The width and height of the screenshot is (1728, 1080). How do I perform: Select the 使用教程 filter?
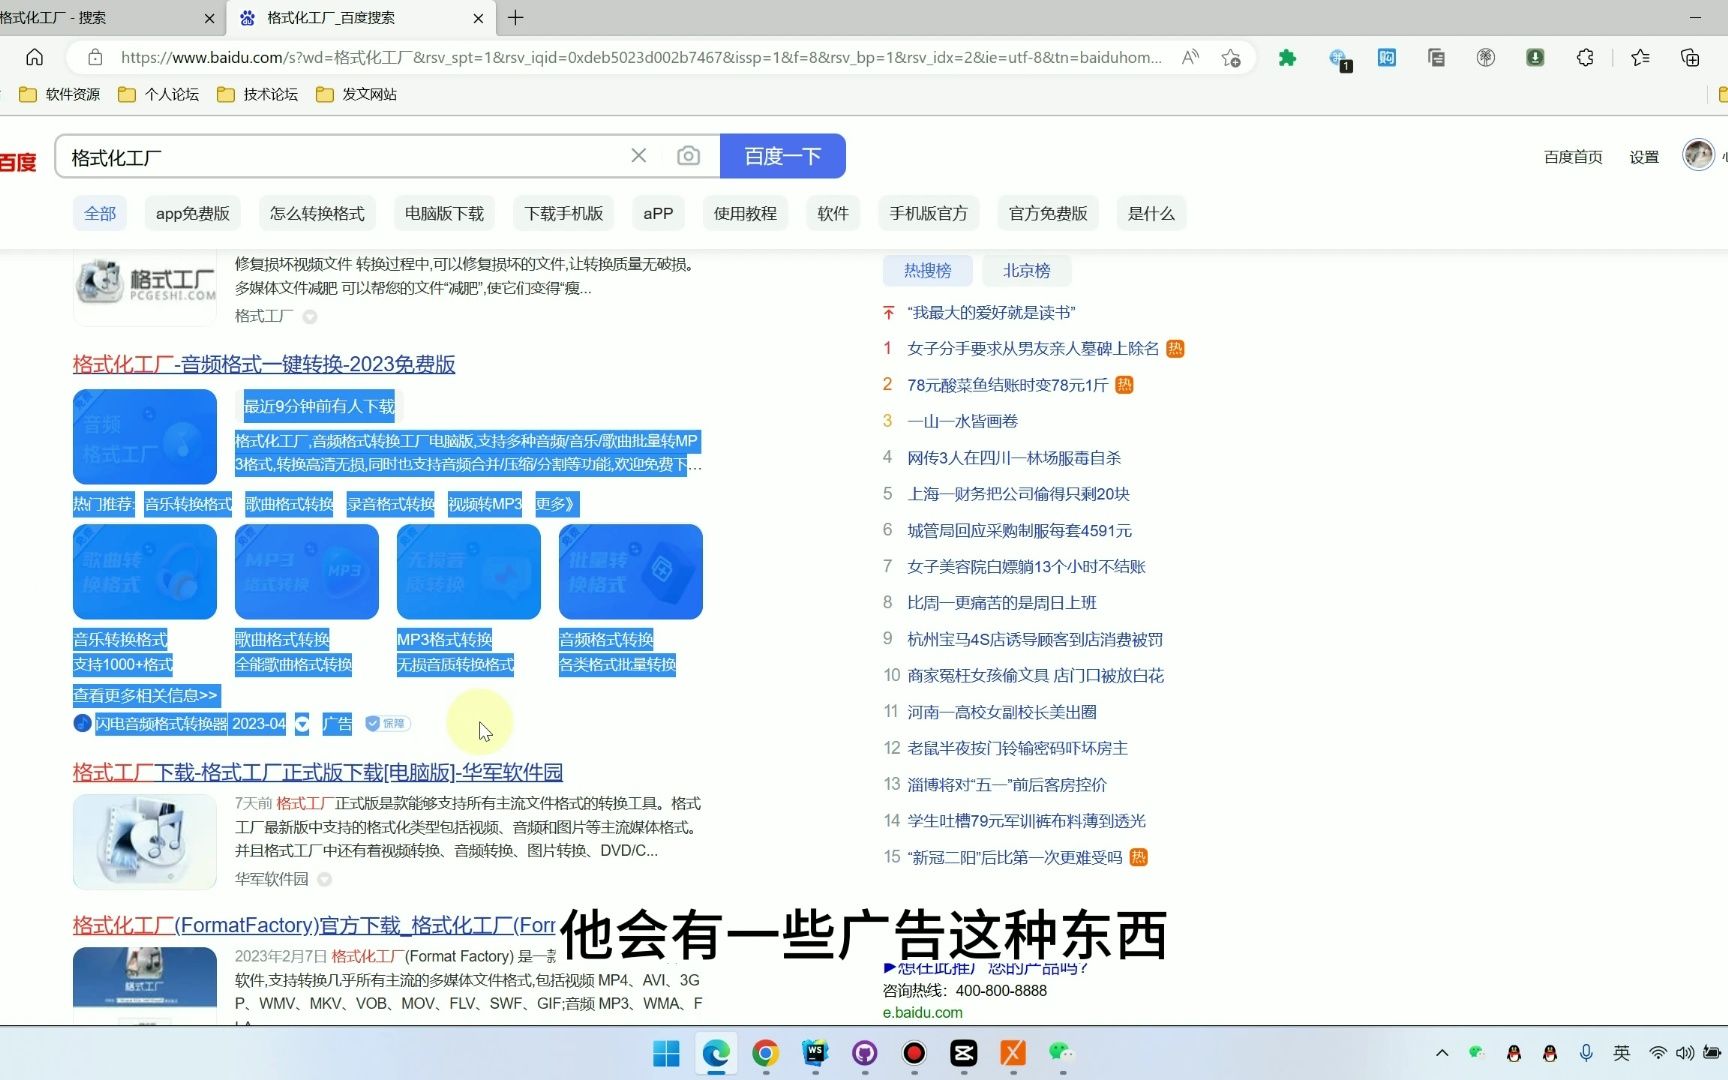(x=745, y=214)
